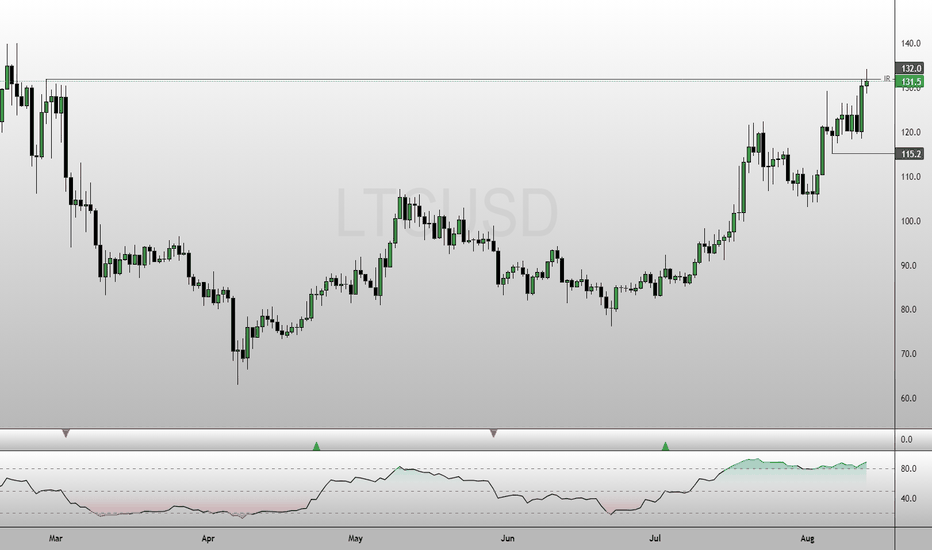
Task: Click the 40.0 value on the oscillator scale
Action: pos(909,498)
